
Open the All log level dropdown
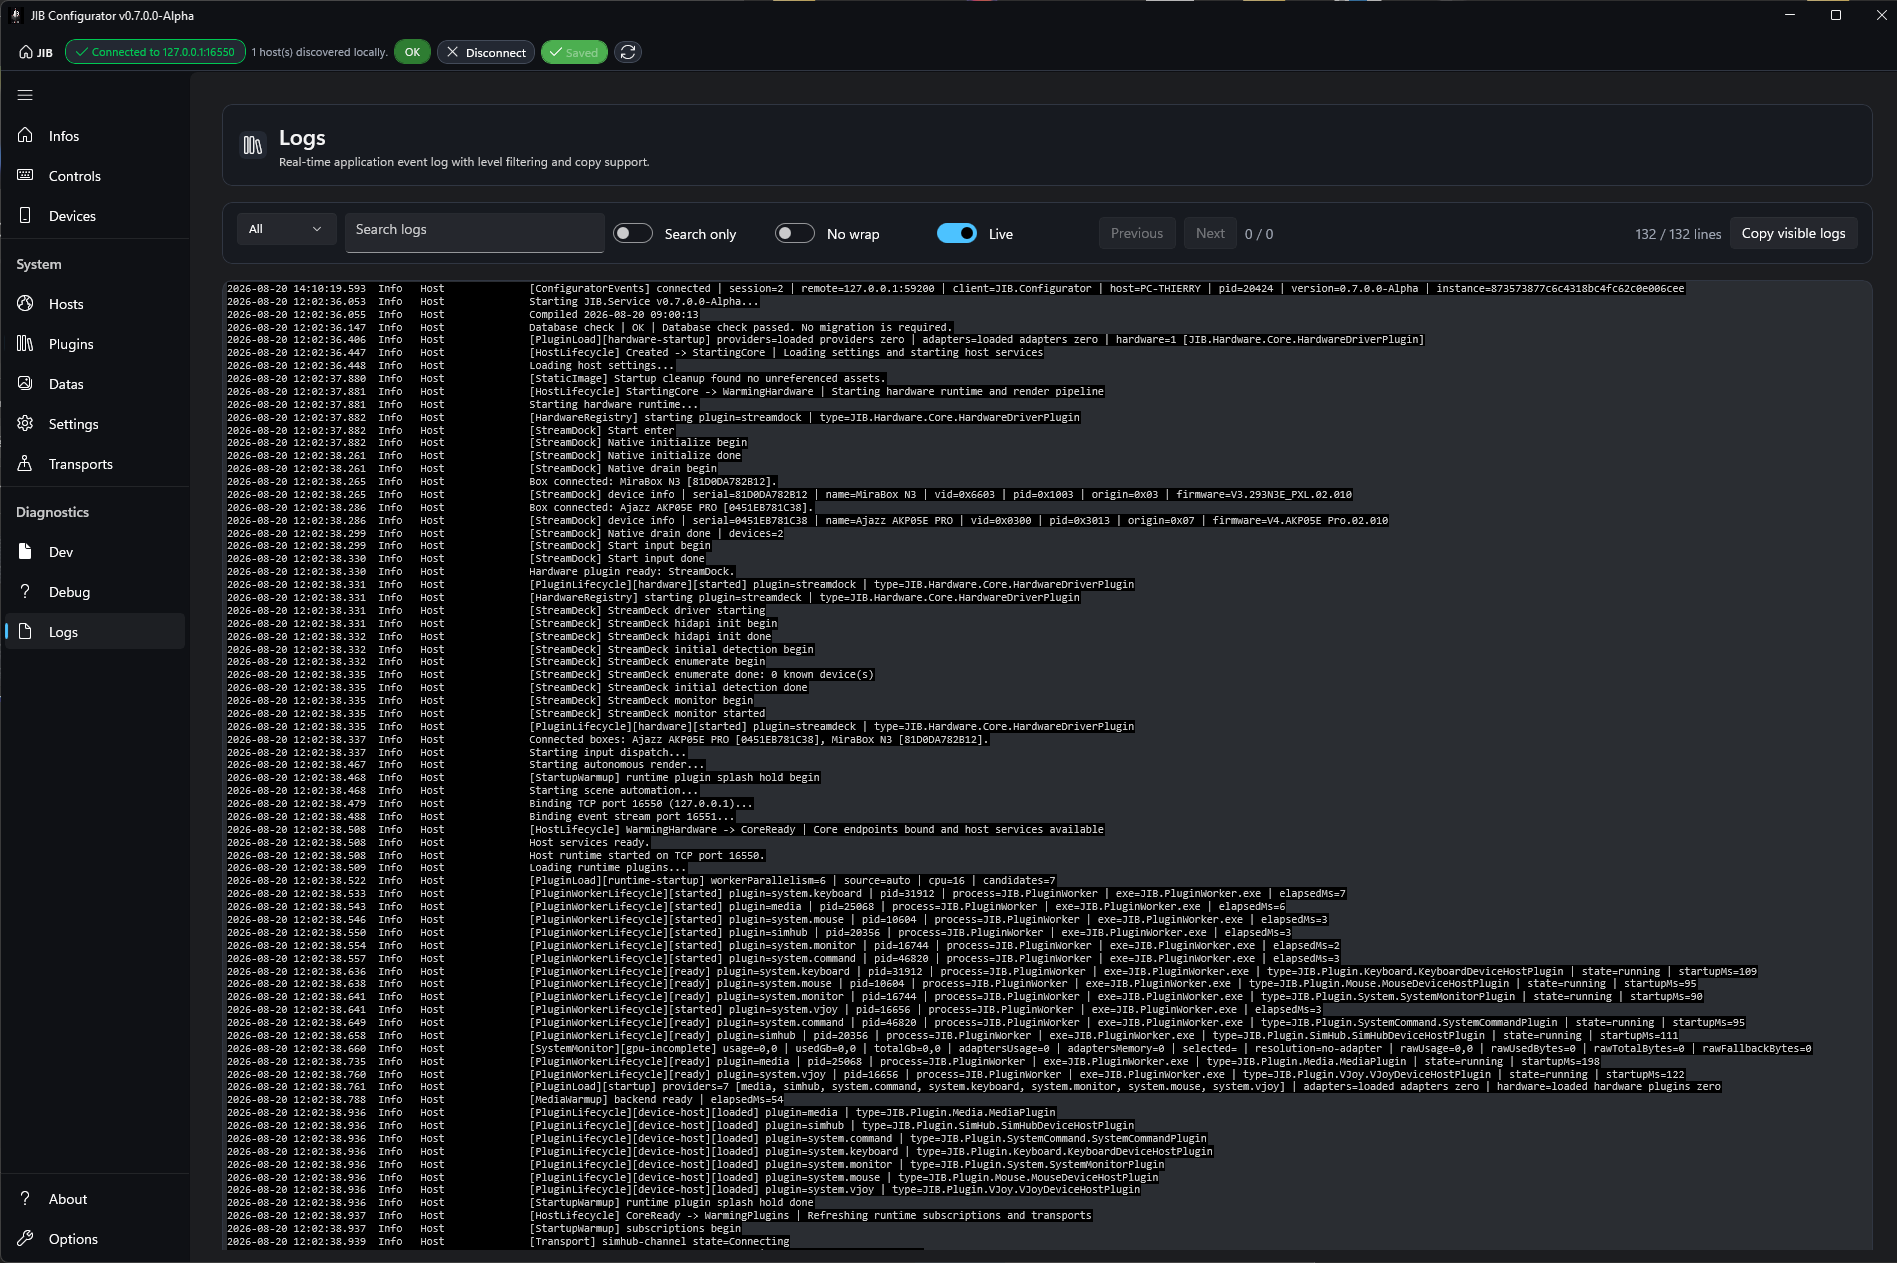coord(286,229)
